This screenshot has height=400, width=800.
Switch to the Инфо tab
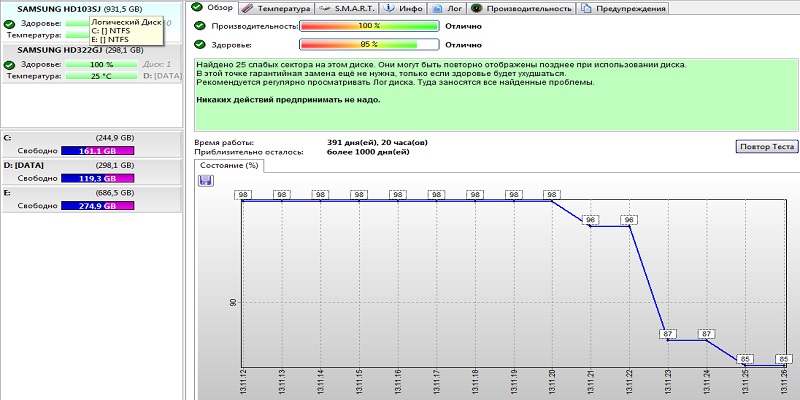pyautogui.click(x=404, y=9)
